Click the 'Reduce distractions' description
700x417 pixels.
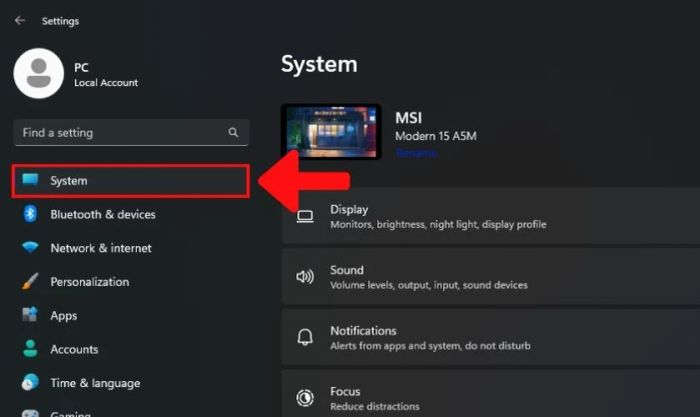click(375, 406)
